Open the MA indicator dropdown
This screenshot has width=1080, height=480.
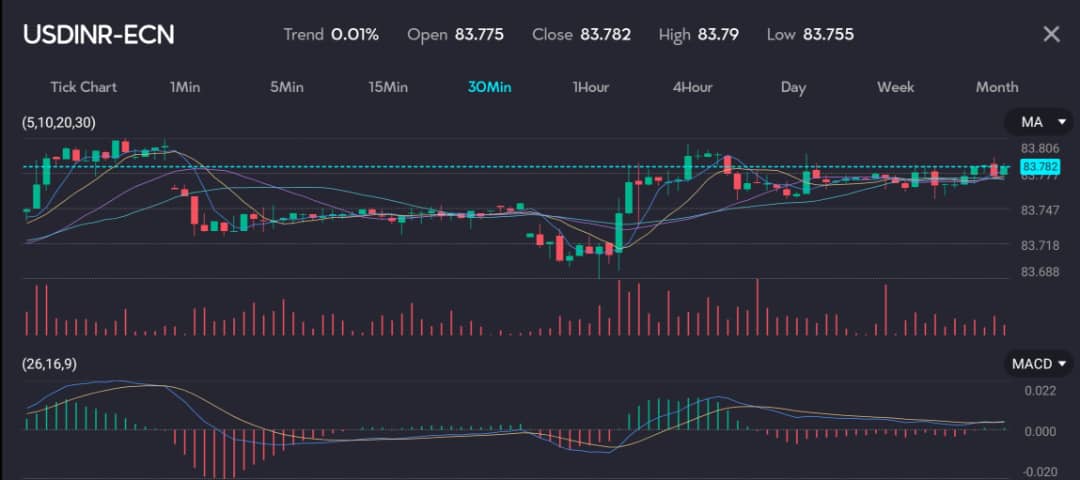(1040, 122)
